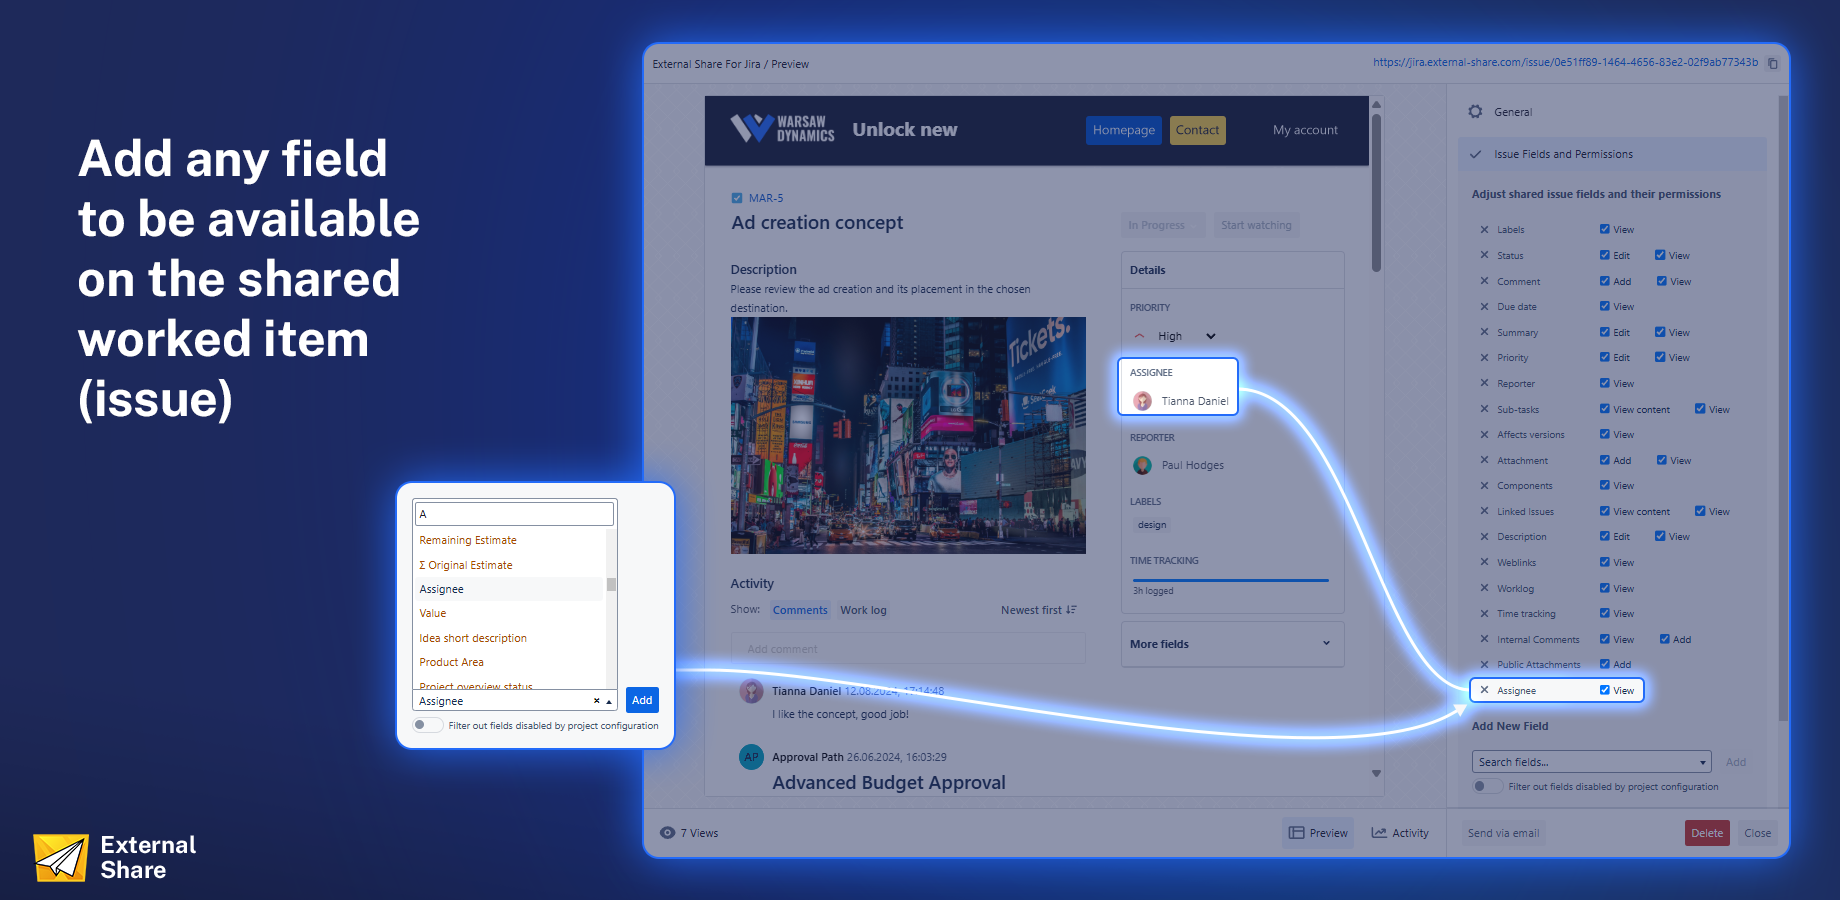This screenshot has height=900, width=1840.
Task: Remove the Time tracking field via X
Action: 1484,613
